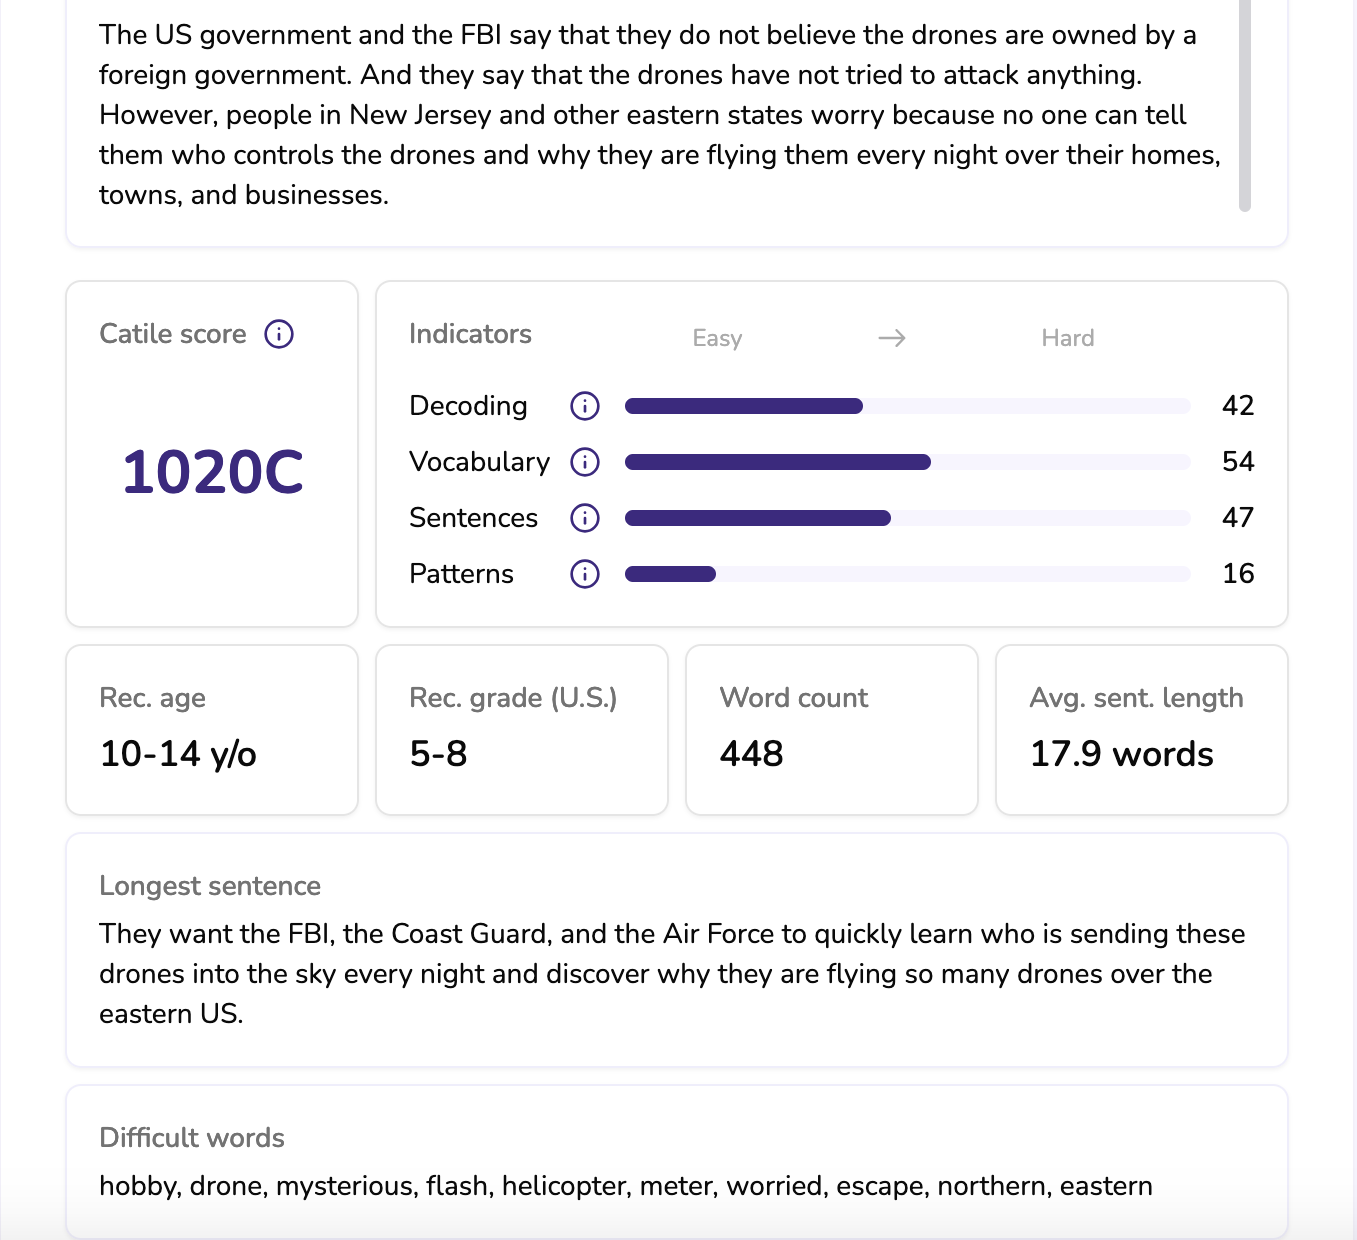Click the Decoding info icon
Viewport: 1357px width, 1240px height.
585,406
